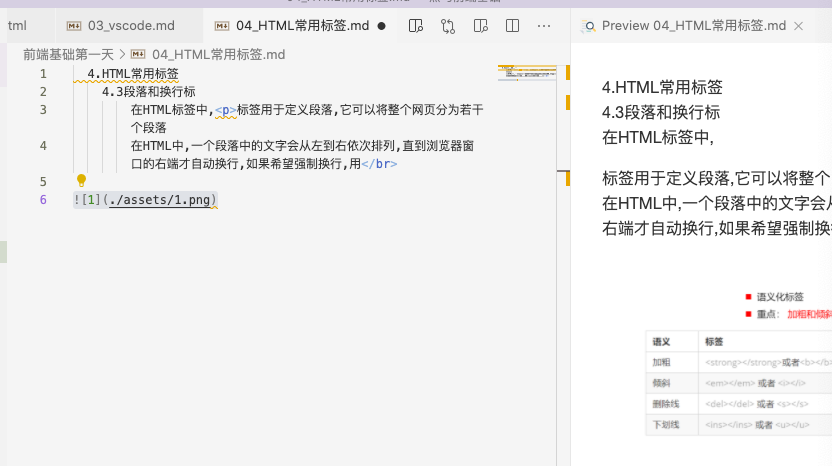
Task: Select the Preview 04_HTML常用标签.md tab
Action: (x=692, y=25)
